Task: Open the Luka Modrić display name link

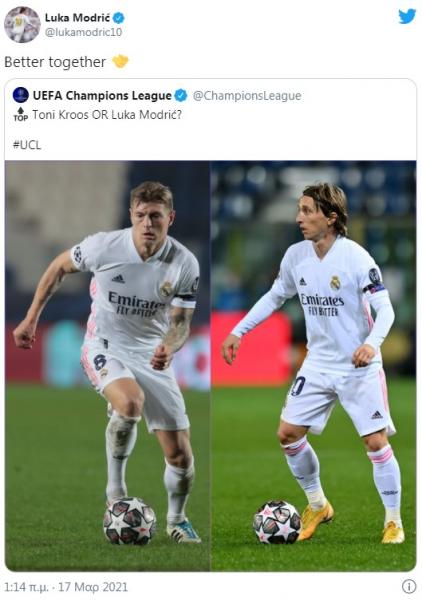Action: [x=77, y=18]
